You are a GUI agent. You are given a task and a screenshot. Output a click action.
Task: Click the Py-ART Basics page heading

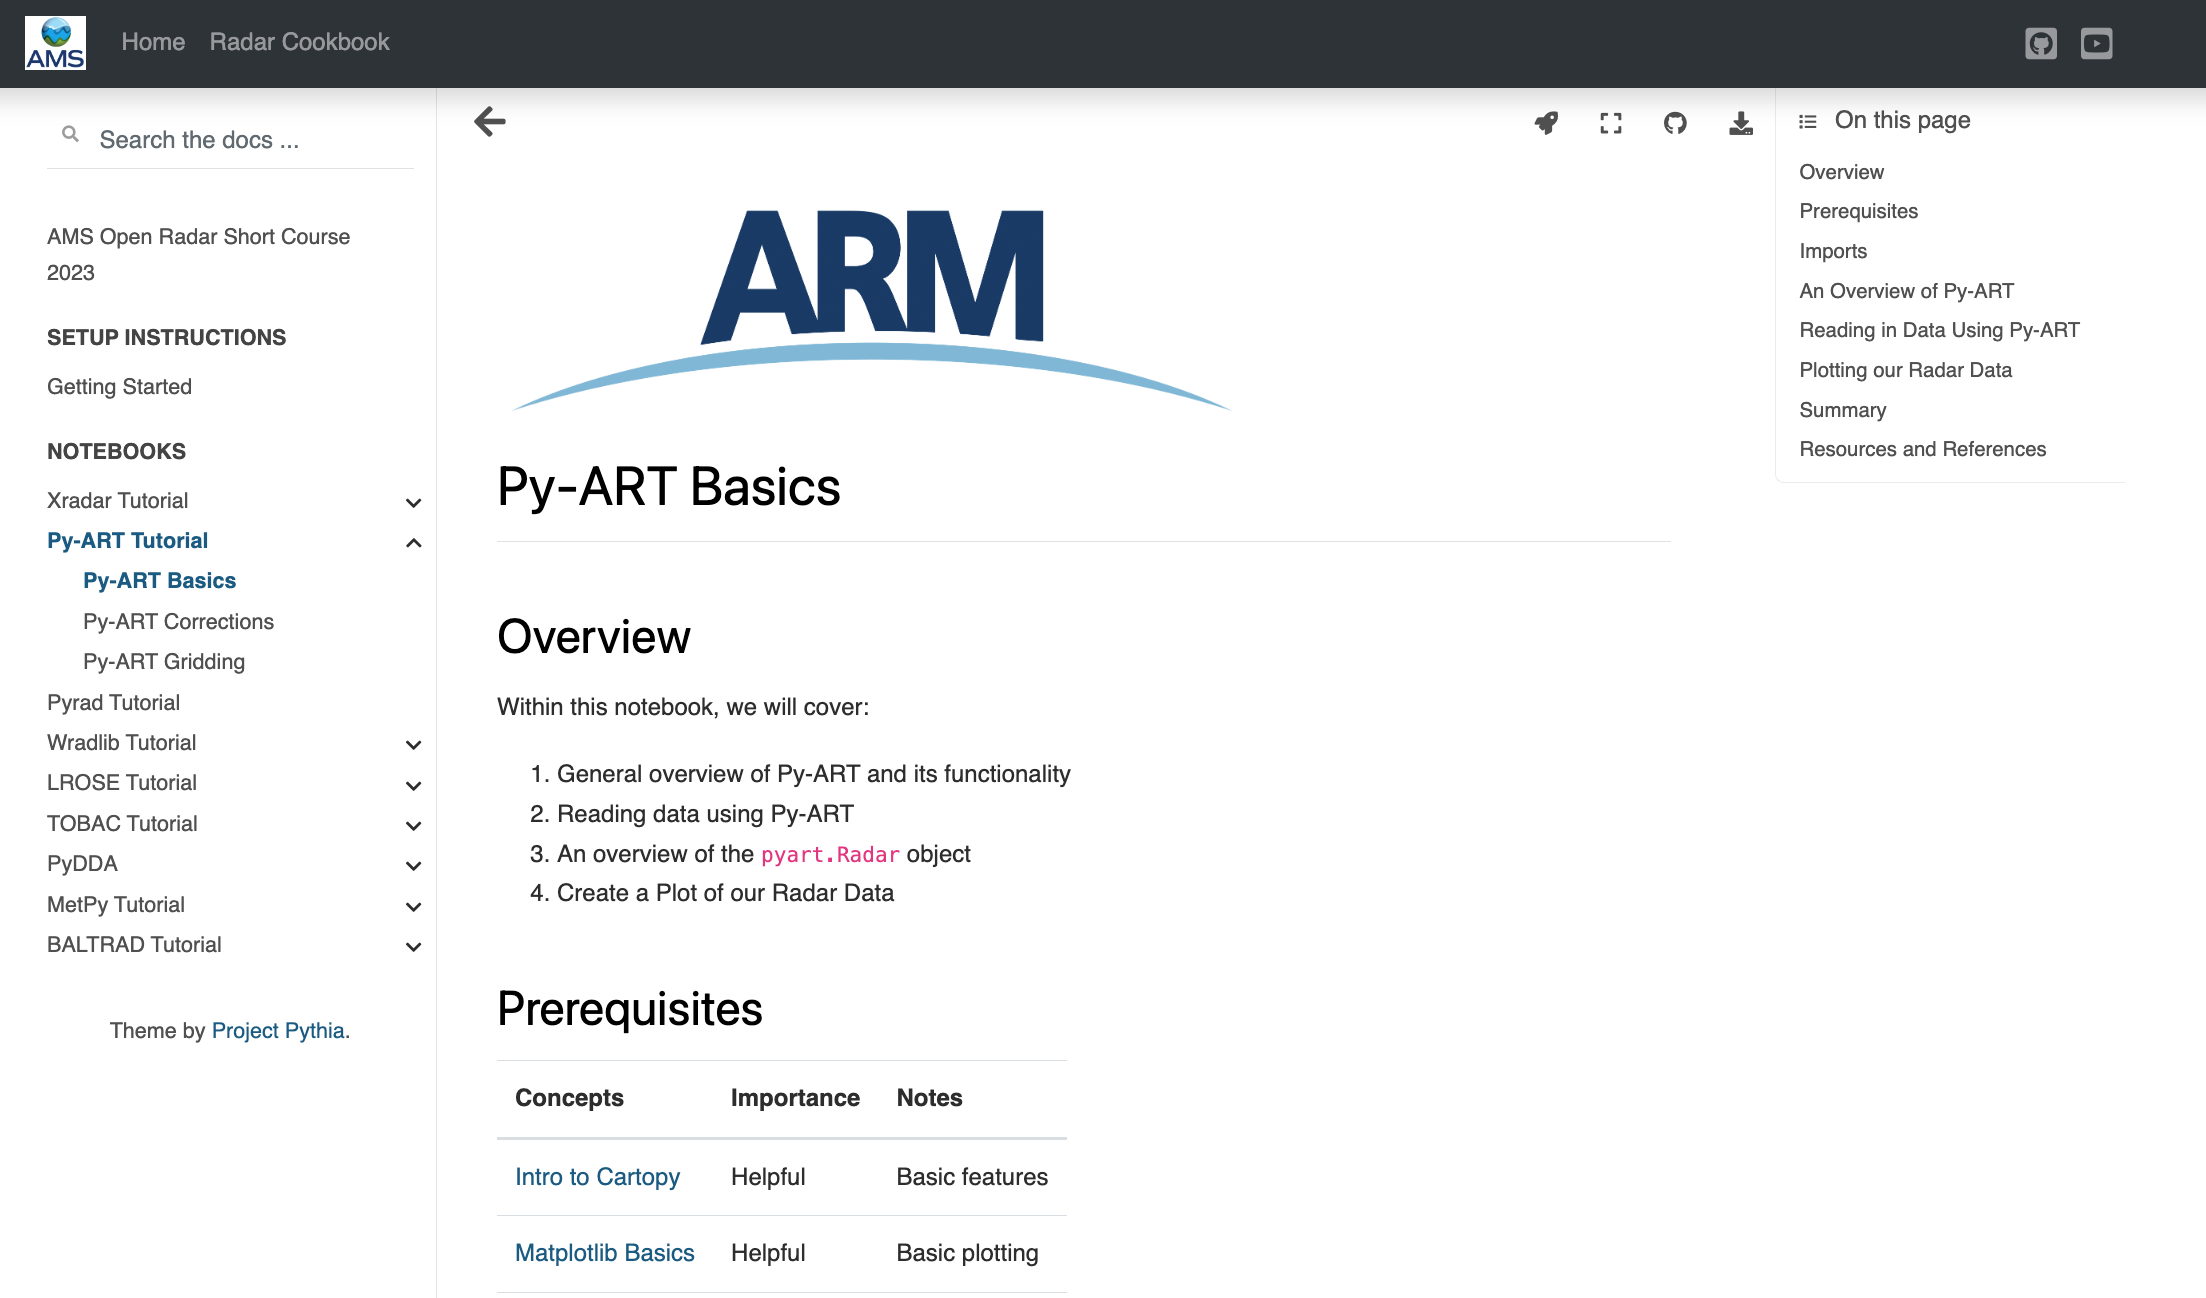pyautogui.click(x=668, y=487)
